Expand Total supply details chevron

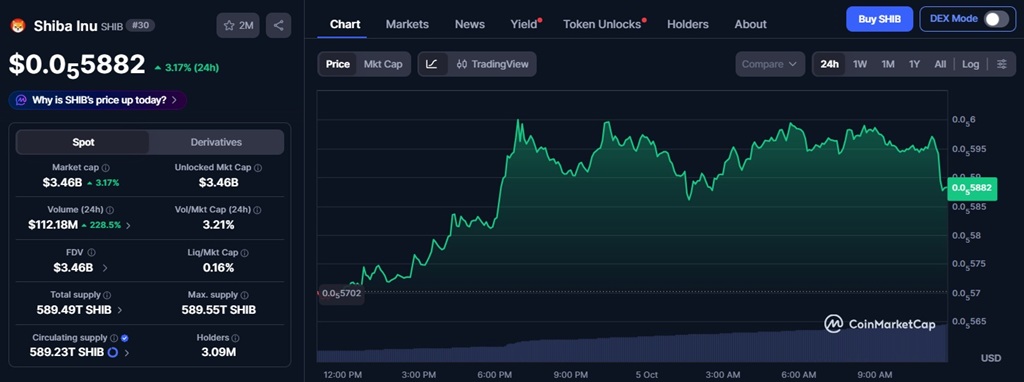pos(120,310)
